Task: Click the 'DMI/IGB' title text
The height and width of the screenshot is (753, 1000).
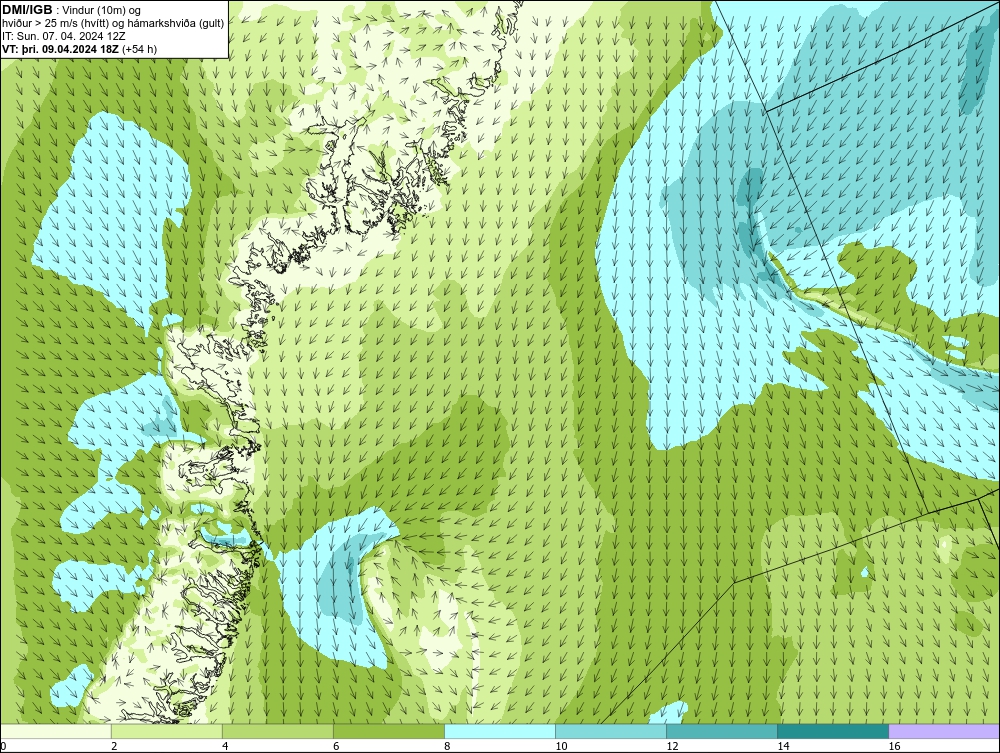Action: (x=27, y=10)
